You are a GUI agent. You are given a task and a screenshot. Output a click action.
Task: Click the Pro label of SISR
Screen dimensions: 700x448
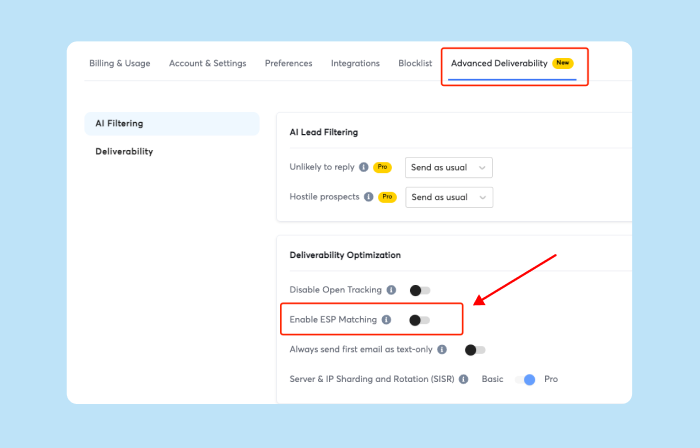pyautogui.click(x=551, y=379)
